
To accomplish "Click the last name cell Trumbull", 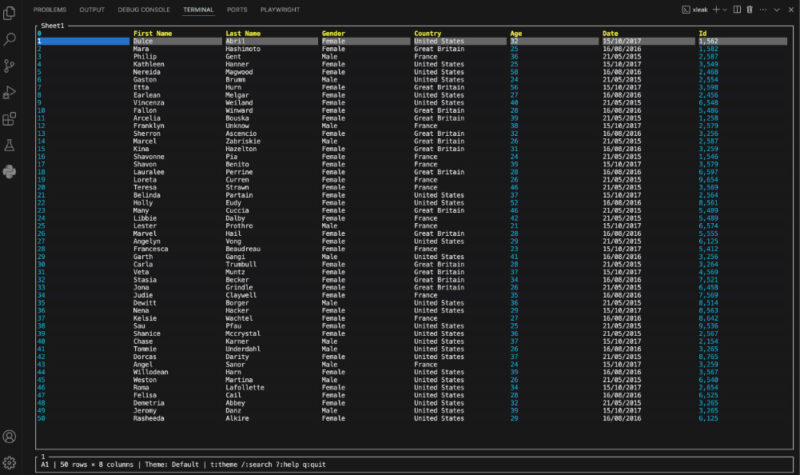I will [x=241, y=264].
